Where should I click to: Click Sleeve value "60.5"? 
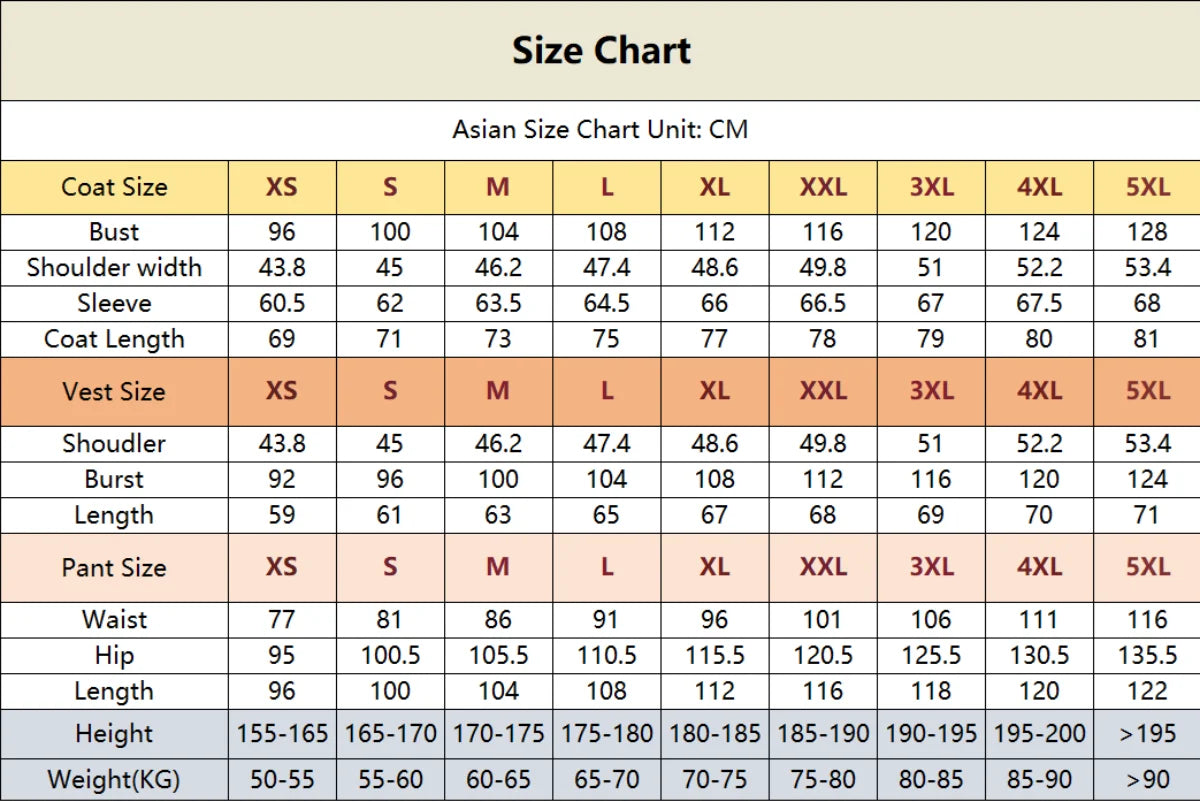point(282,303)
